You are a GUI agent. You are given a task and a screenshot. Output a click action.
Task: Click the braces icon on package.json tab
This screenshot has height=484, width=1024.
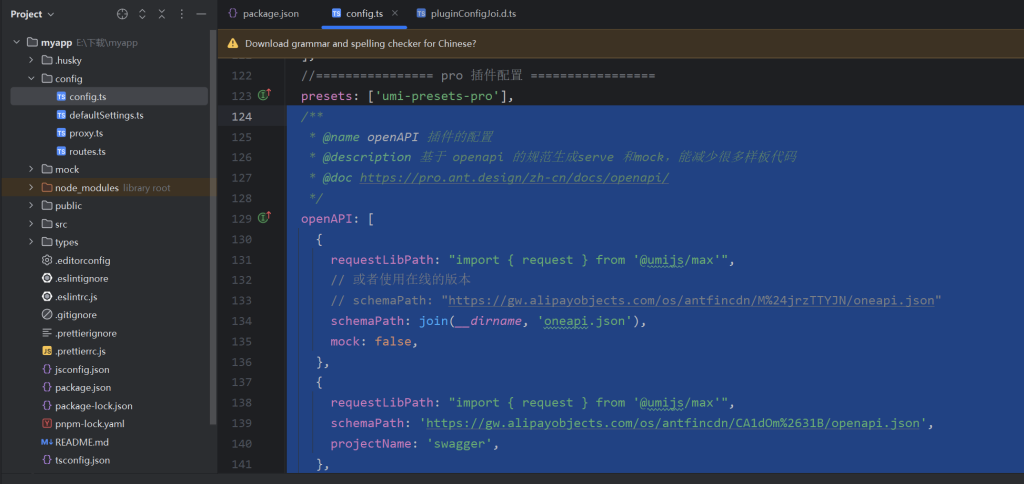tap(232, 14)
